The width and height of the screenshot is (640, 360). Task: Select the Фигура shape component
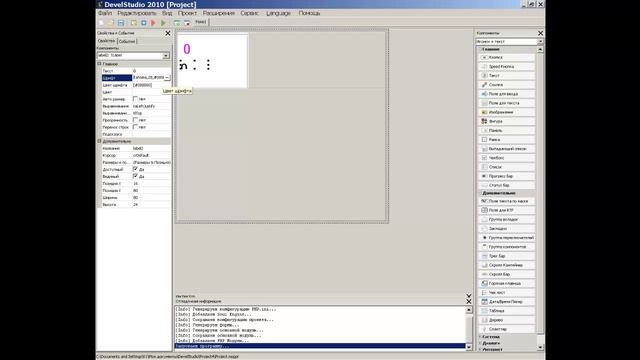[507, 121]
